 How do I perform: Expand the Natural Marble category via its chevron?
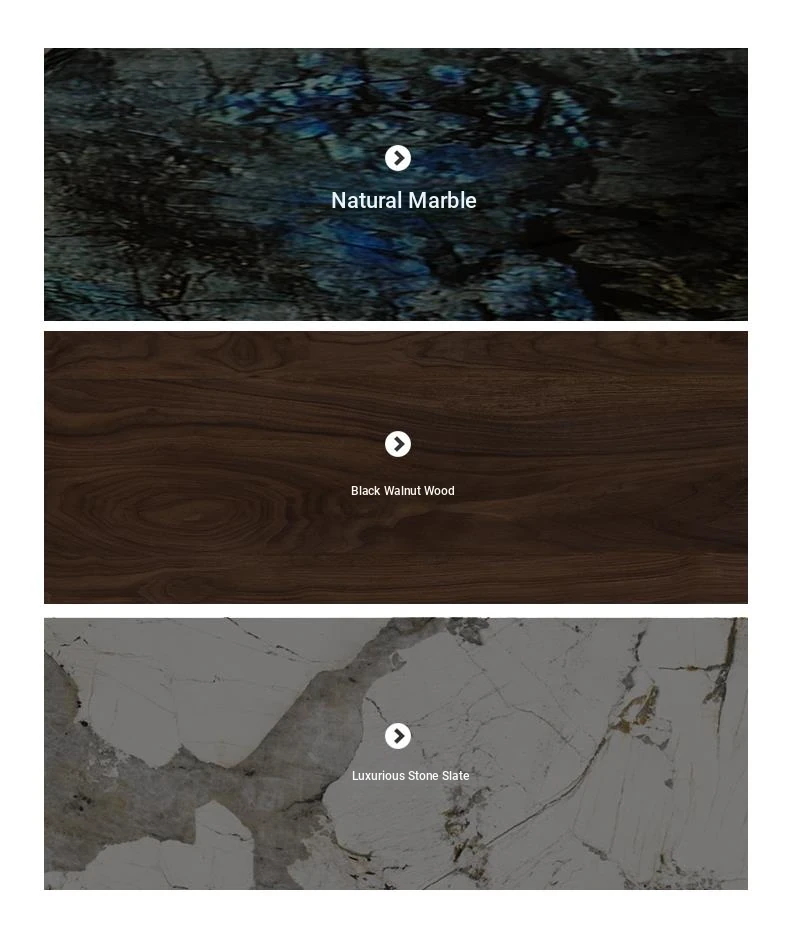[398, 158]
